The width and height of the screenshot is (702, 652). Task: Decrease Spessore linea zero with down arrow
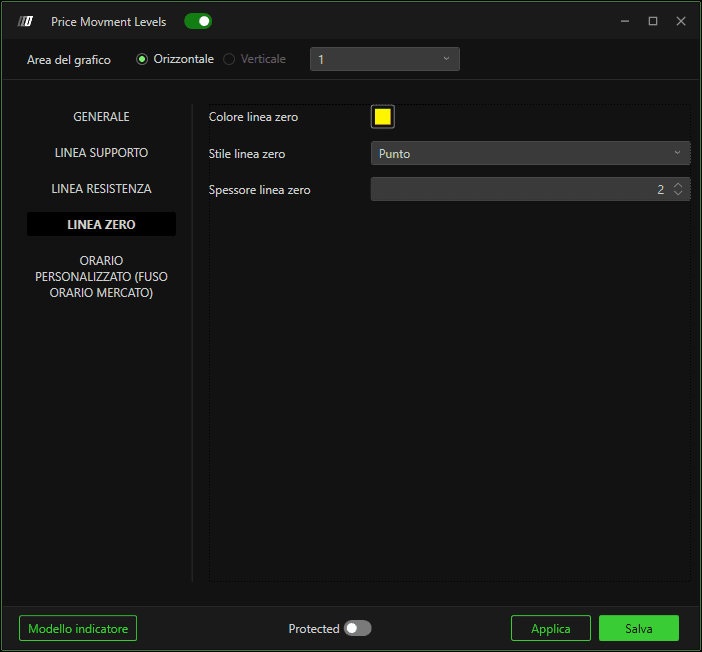tap(678, 193)
